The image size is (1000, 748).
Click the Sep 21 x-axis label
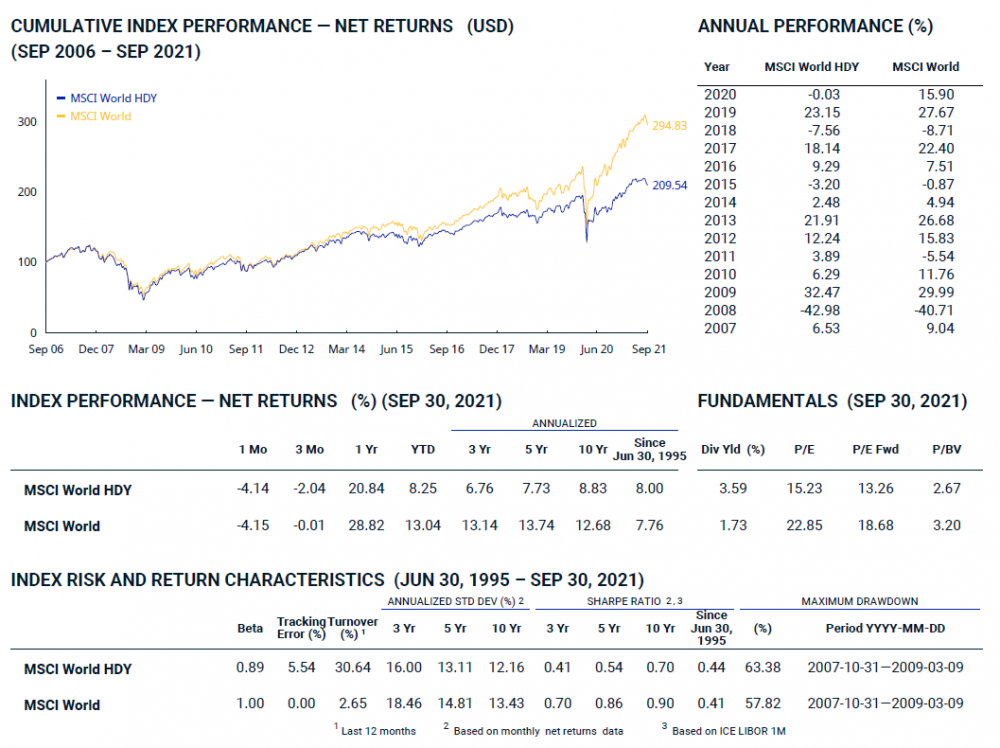pyautogui.click(x=647, y=350)
